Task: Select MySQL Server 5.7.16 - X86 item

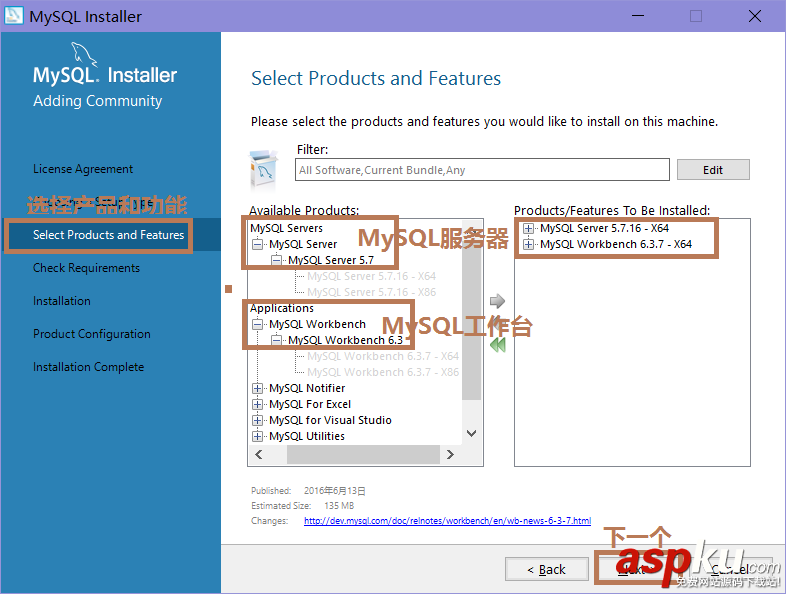Action: click(x=371, y=292)
